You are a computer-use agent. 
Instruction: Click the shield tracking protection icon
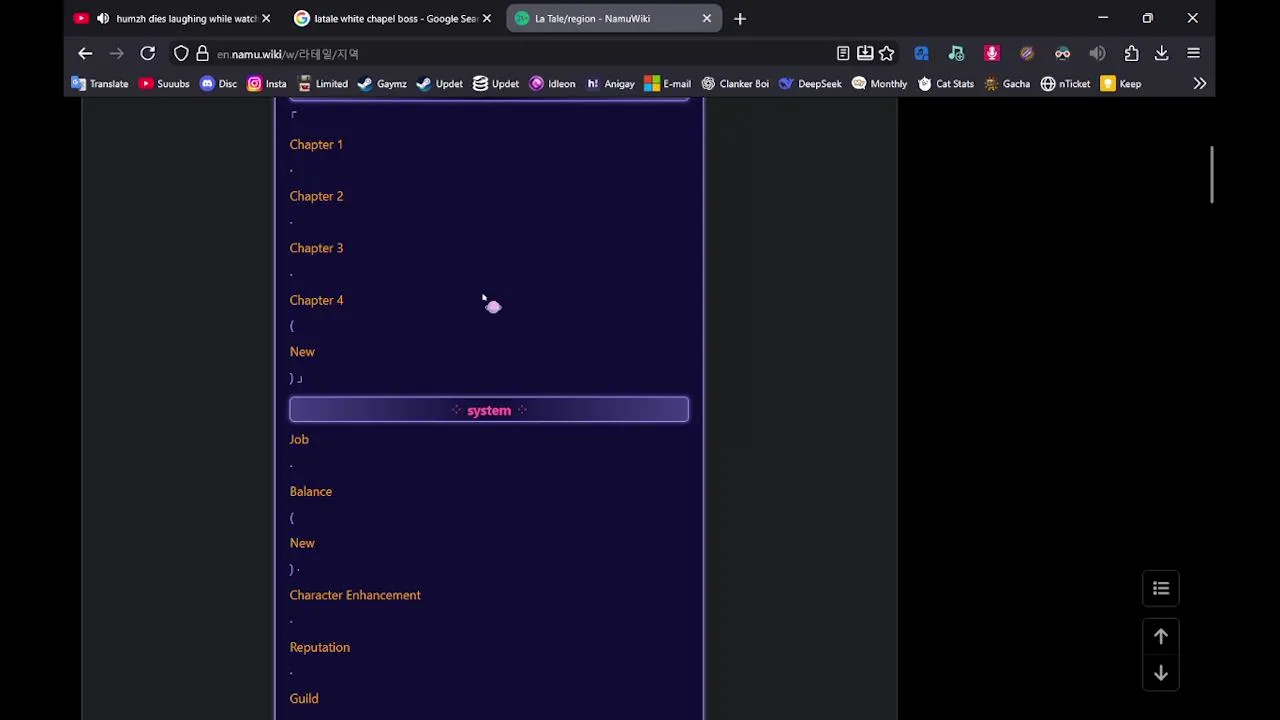181,53
